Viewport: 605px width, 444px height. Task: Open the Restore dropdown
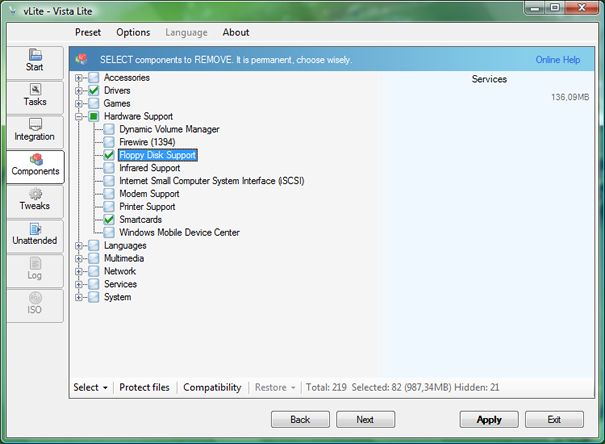tap(275, 387)
